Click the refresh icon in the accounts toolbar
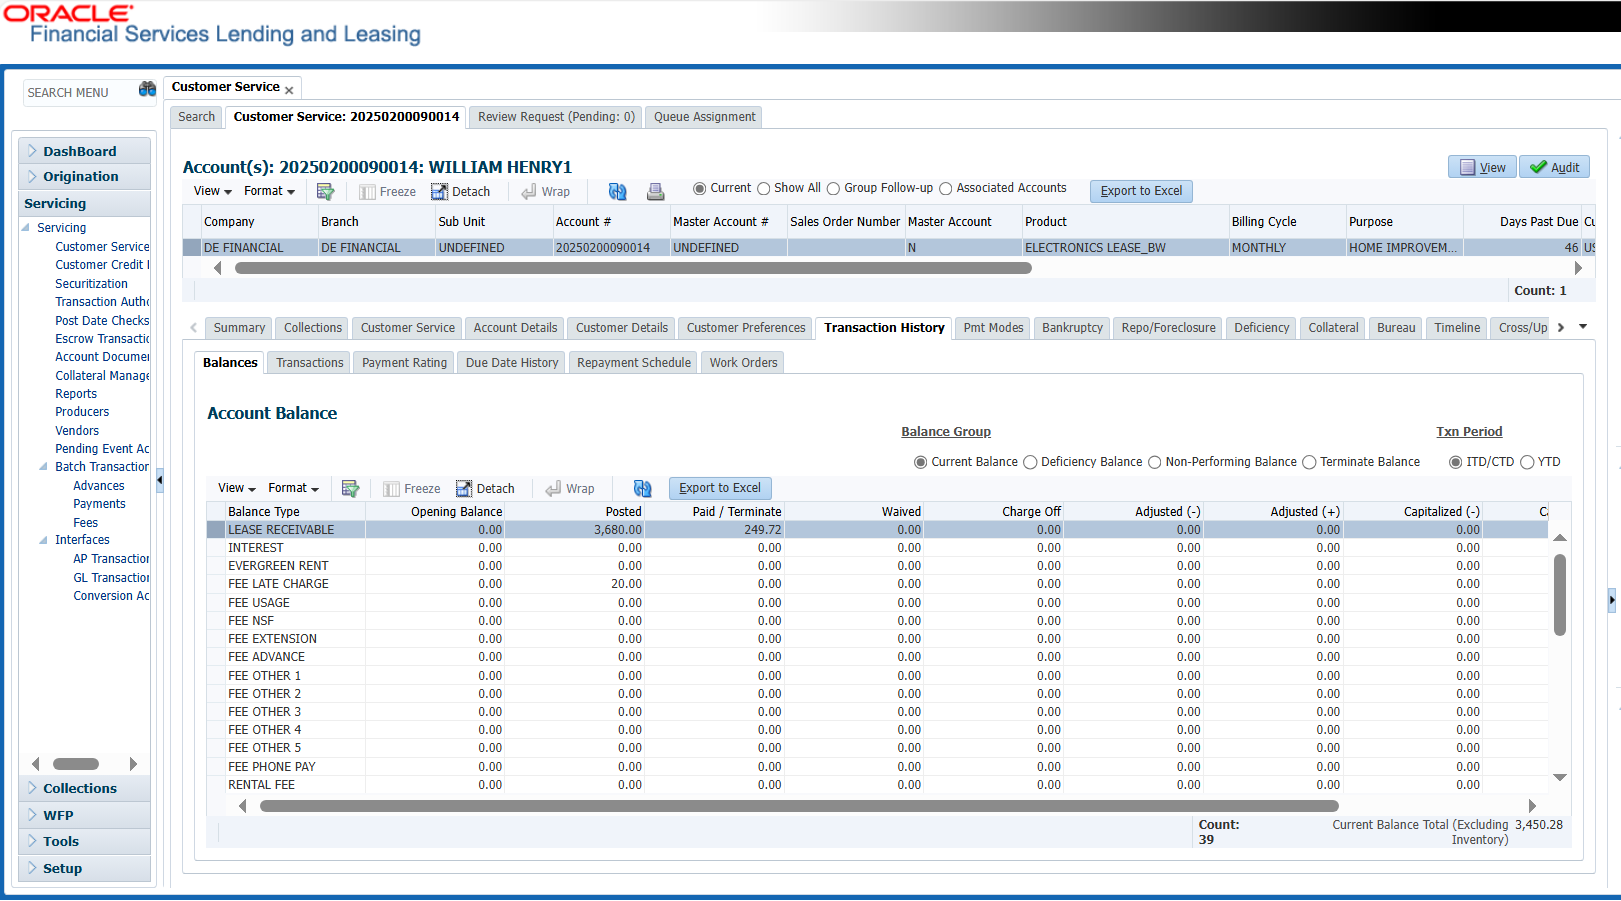 (x=617, y=191)
